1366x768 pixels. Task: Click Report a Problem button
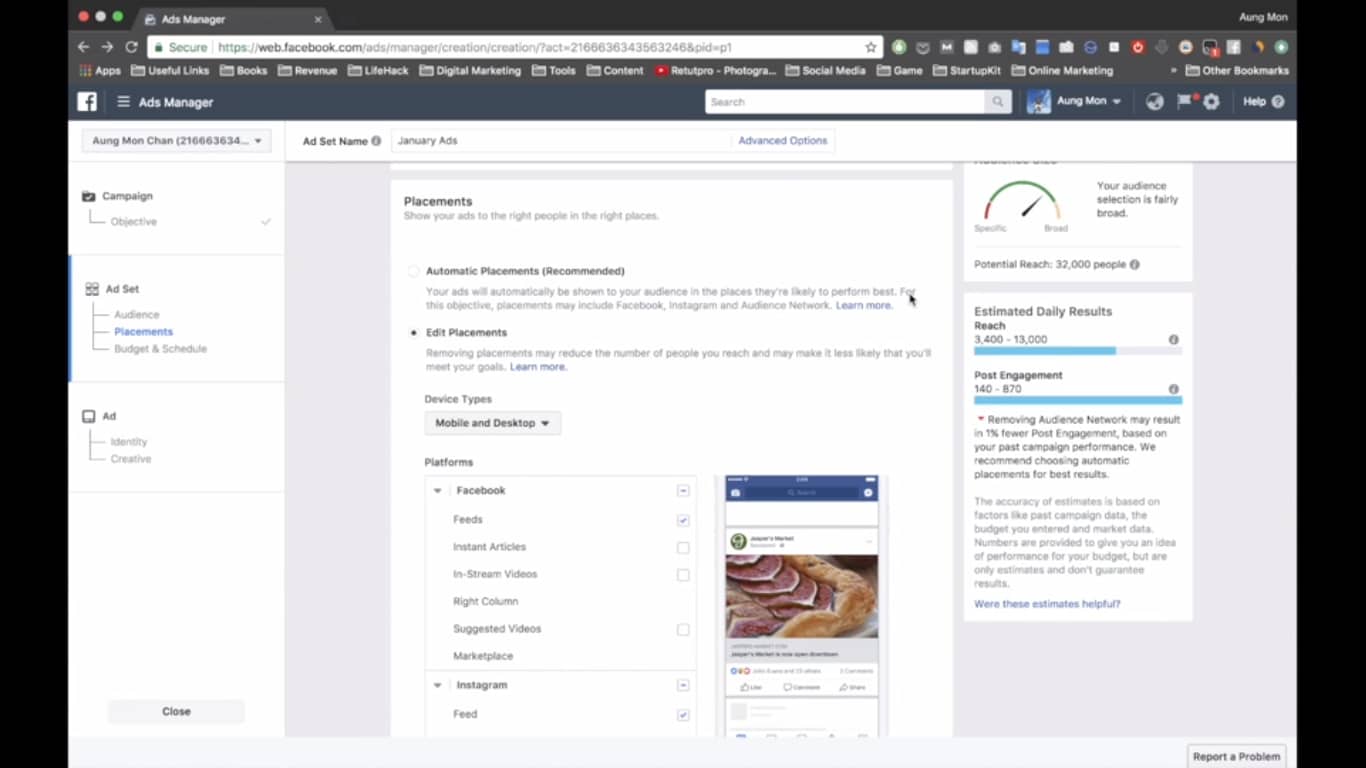click(x=1236, y=757)
